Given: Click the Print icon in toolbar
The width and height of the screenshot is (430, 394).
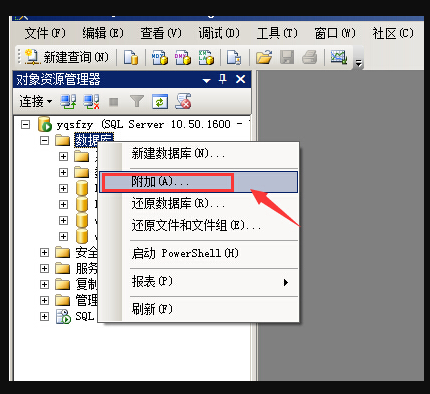Looking at the screenshot, I should tap(309, 57).
